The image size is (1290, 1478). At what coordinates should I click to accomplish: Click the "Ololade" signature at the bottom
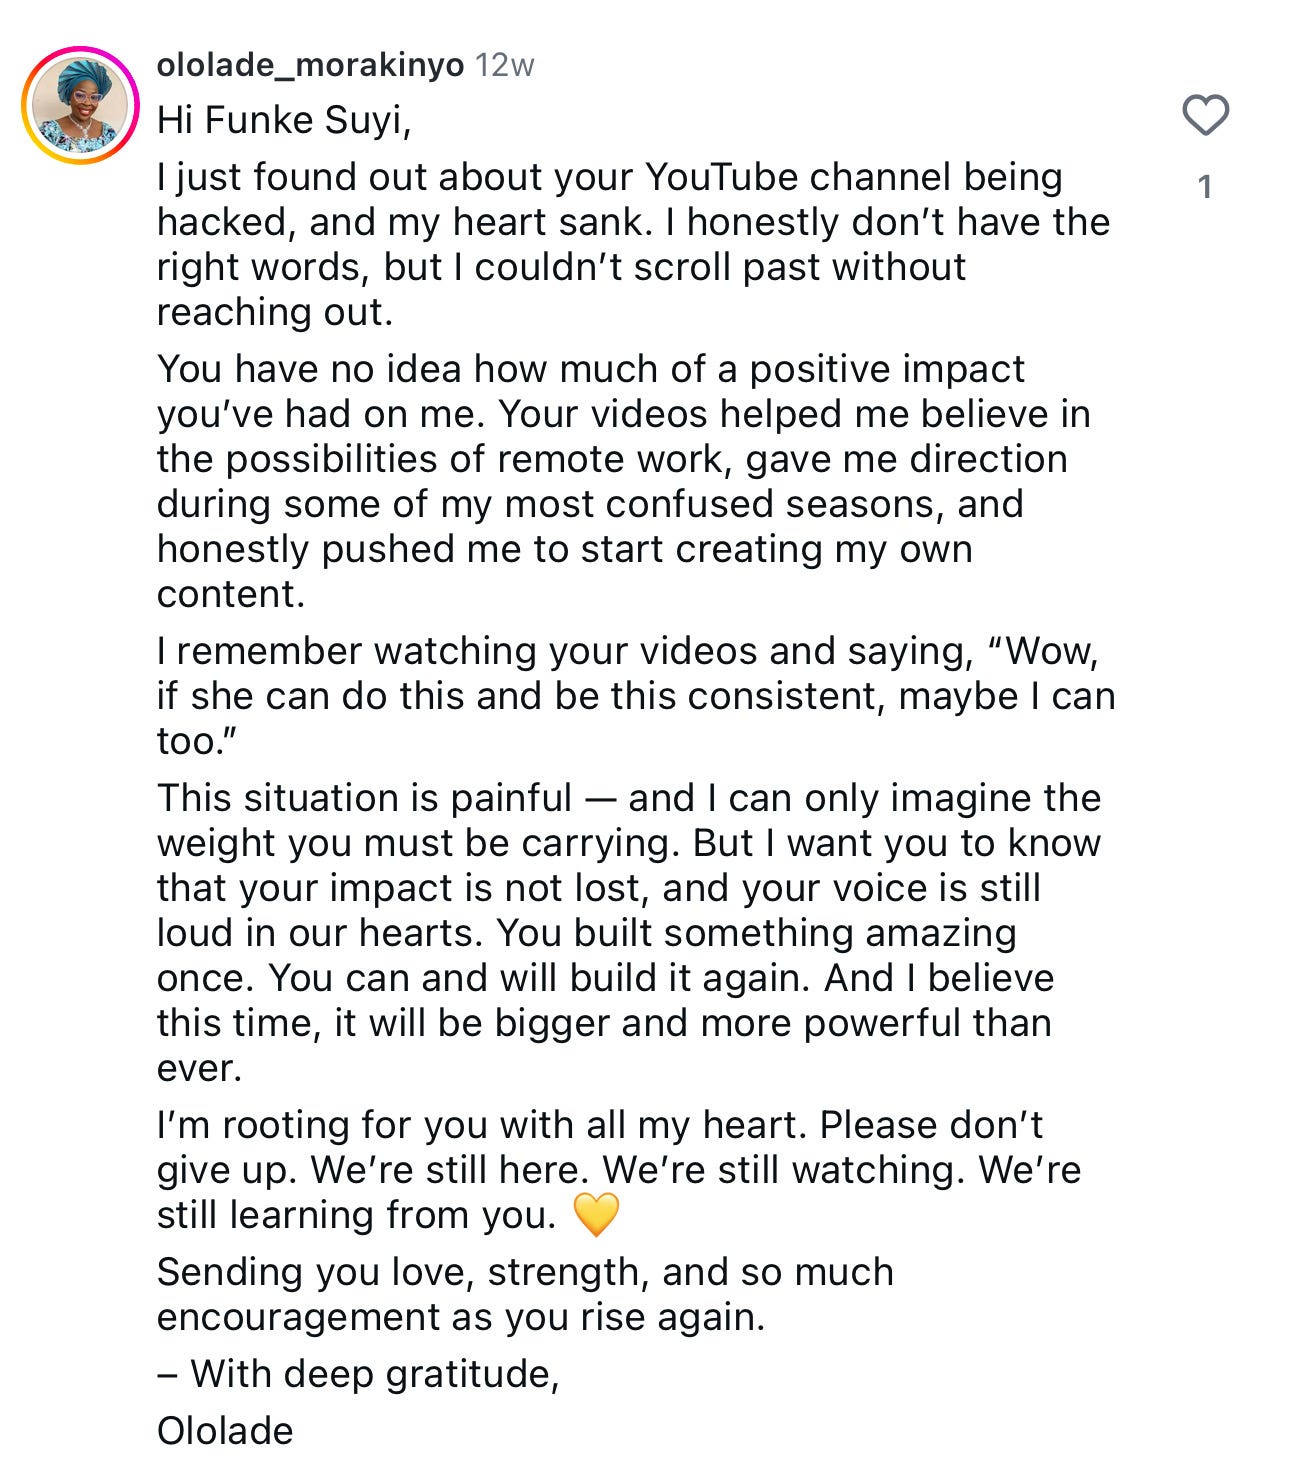coord(225,1431)
